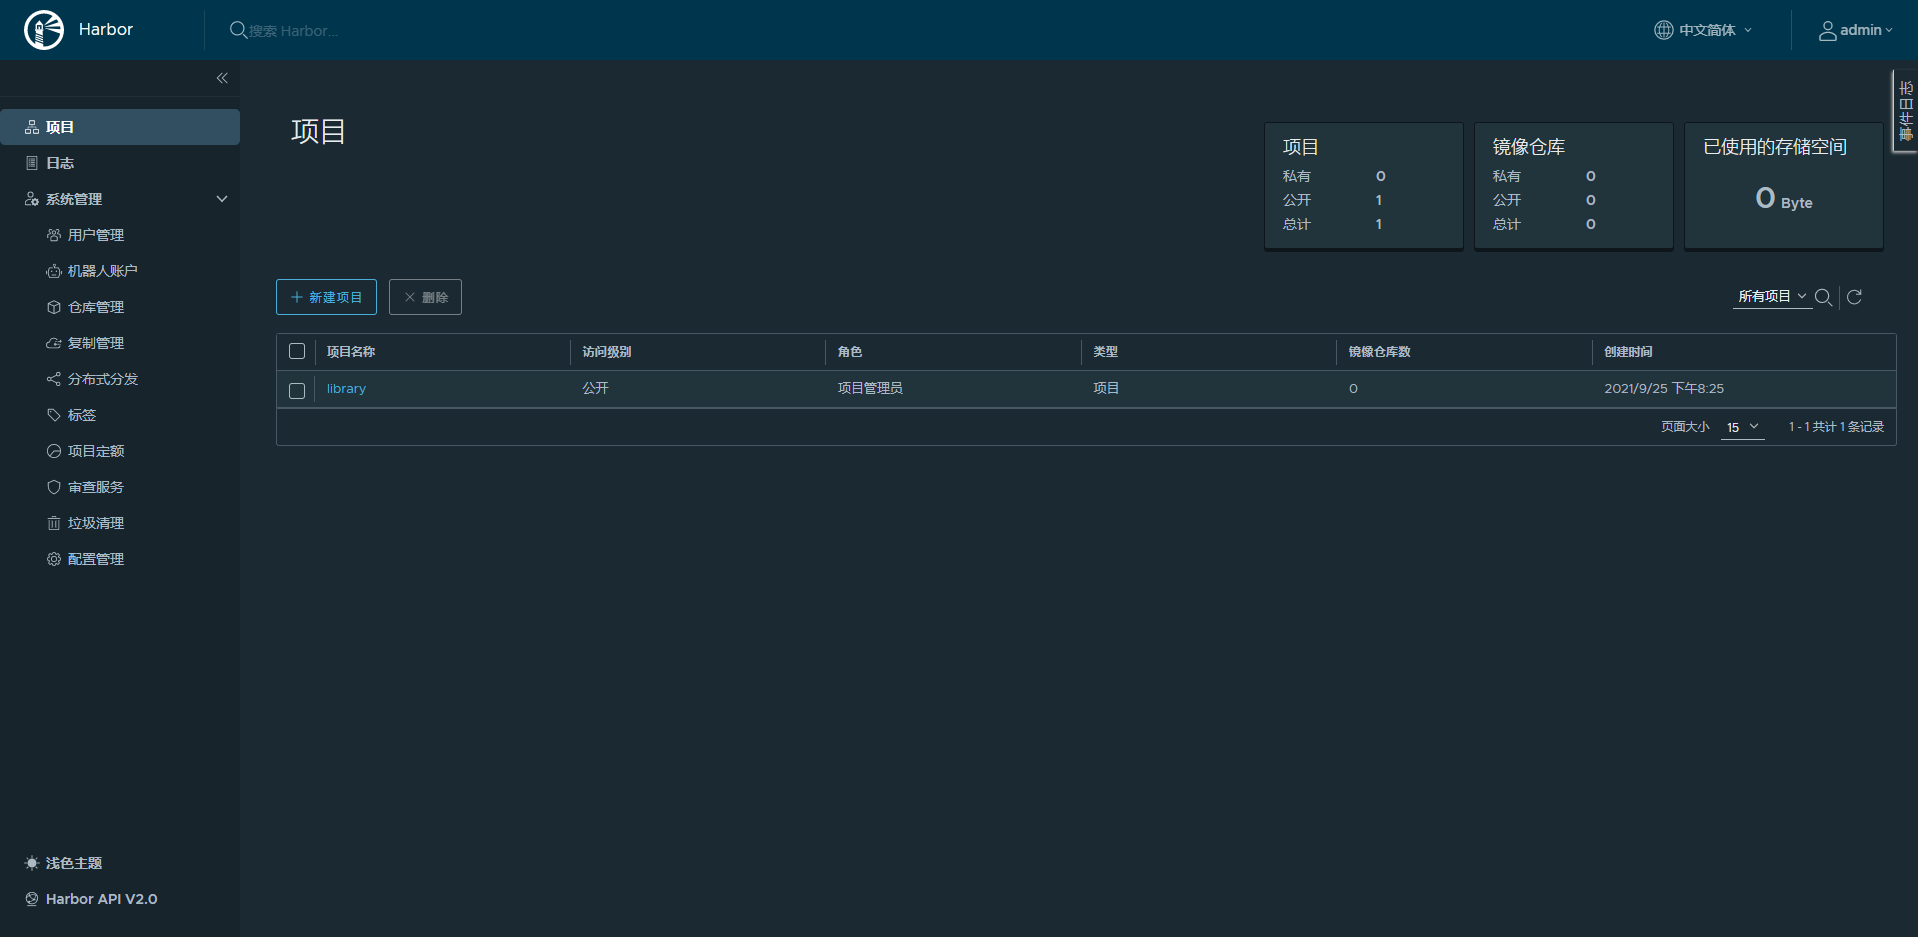The height and width of the screenshot is (937, 1918).
Task: Click the Harbor logo icon
Action: [x=44, y=30]
